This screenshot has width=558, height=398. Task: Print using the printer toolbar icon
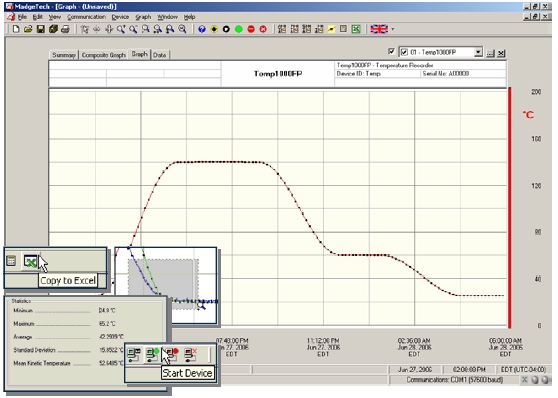pyautogui.click(x=65, y=29)
